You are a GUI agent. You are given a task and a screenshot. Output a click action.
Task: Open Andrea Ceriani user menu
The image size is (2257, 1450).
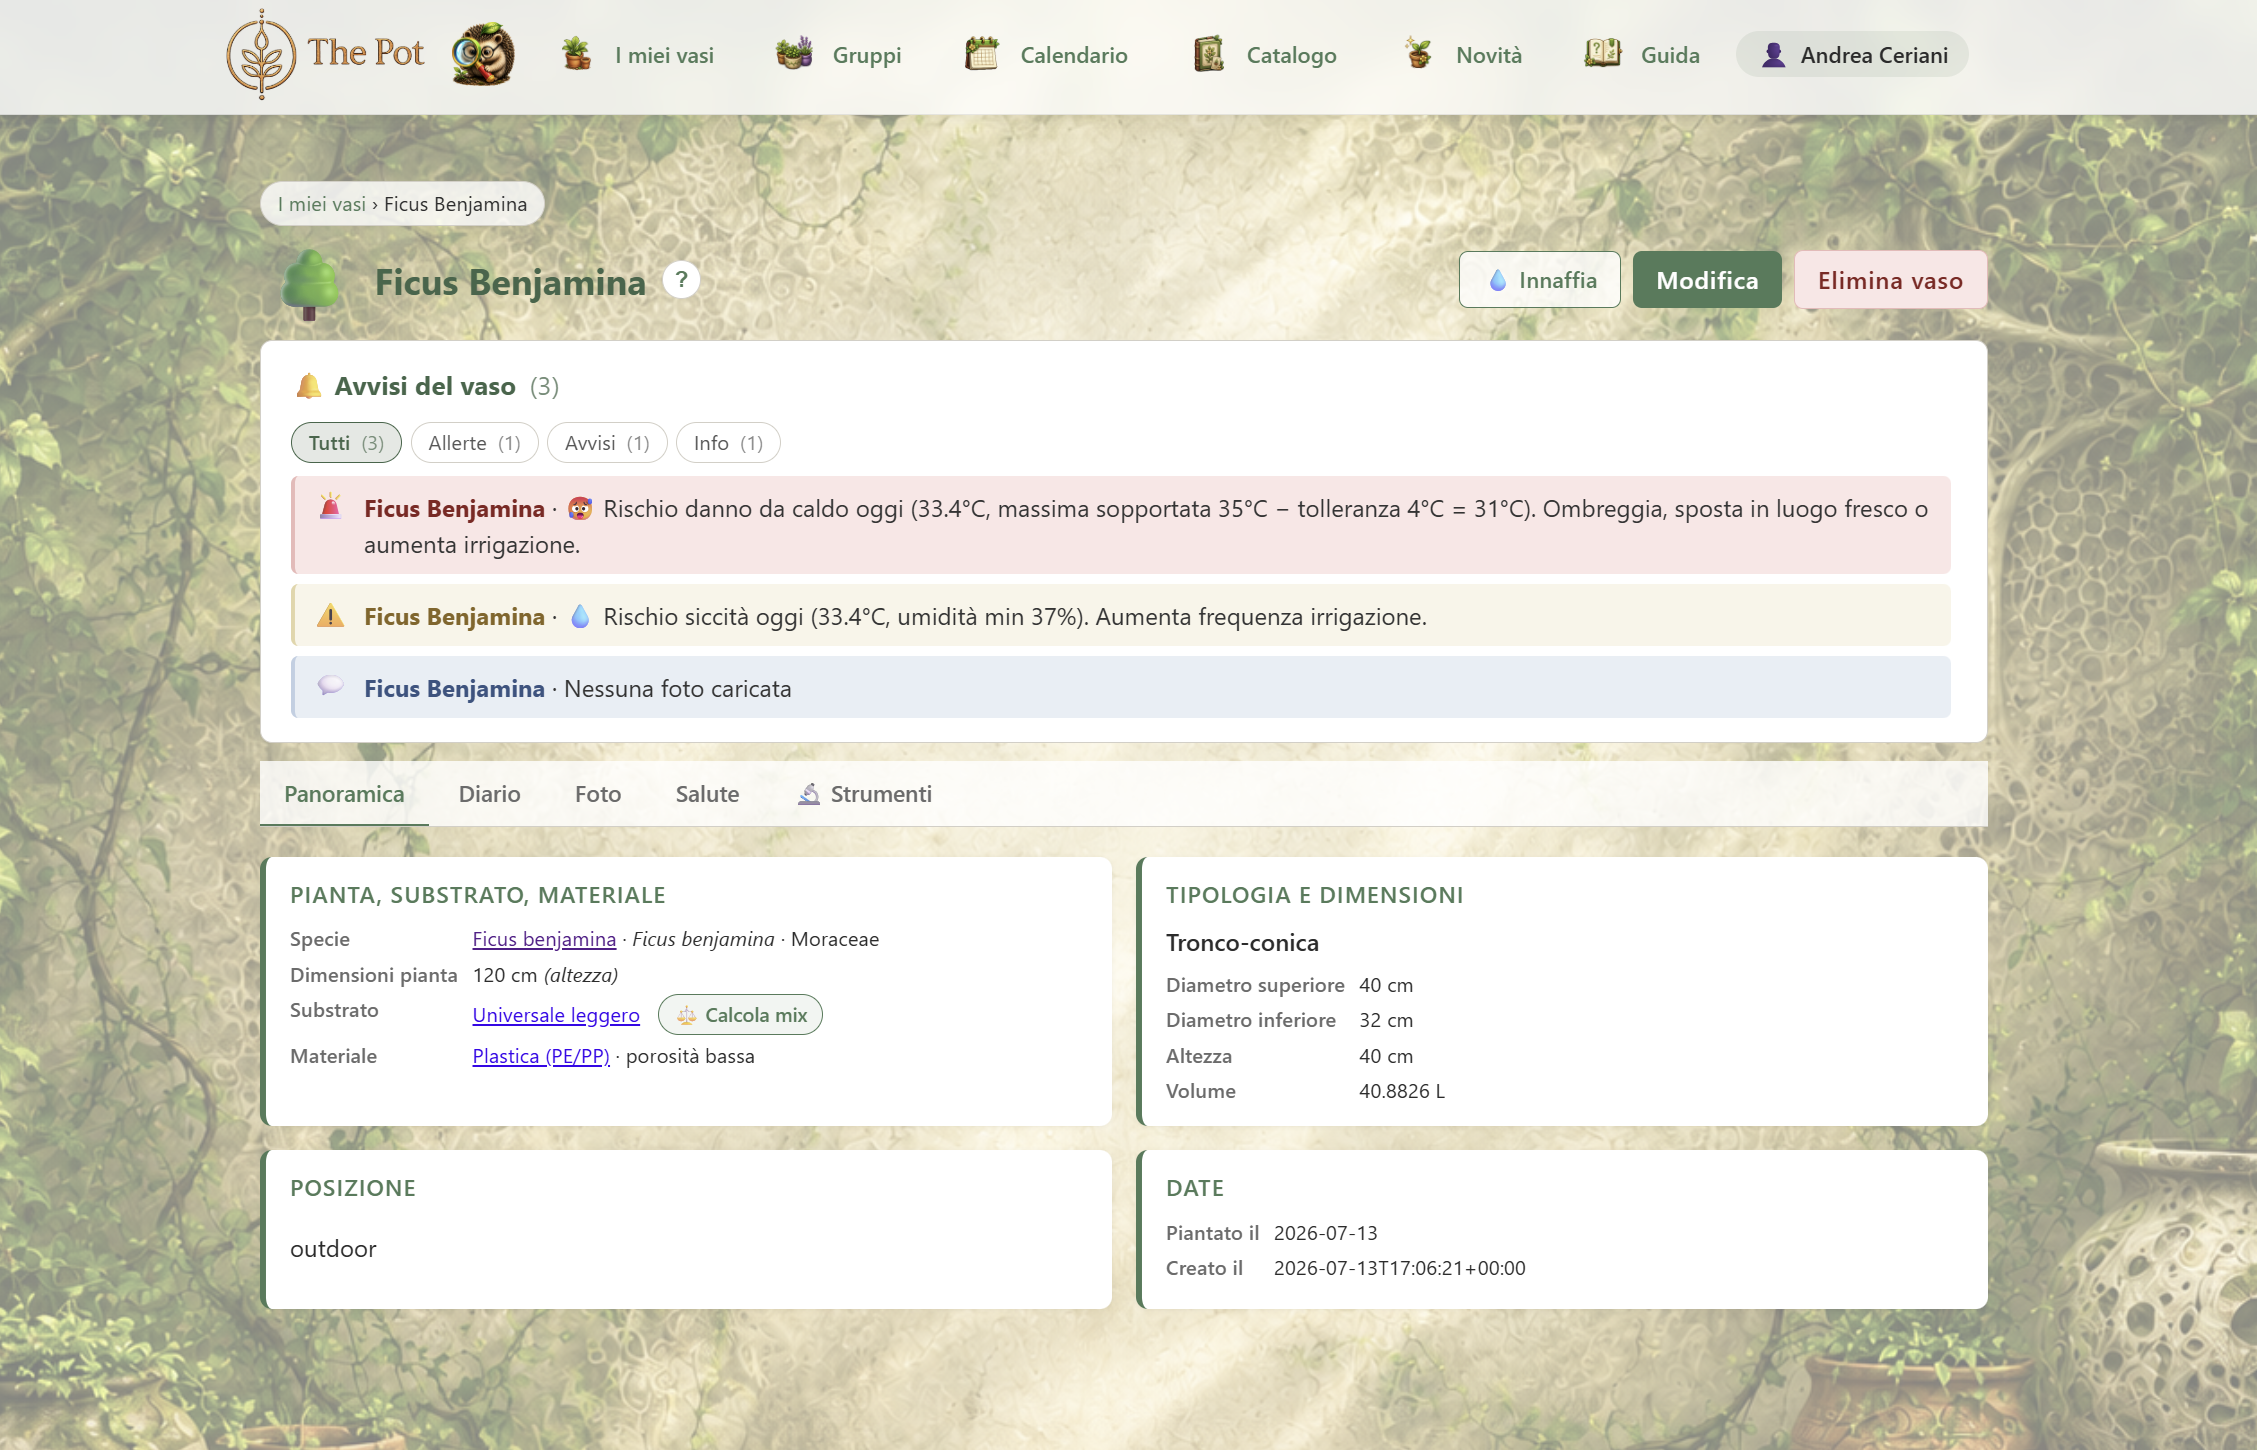pyautogui.click(x=1852, y=55)
